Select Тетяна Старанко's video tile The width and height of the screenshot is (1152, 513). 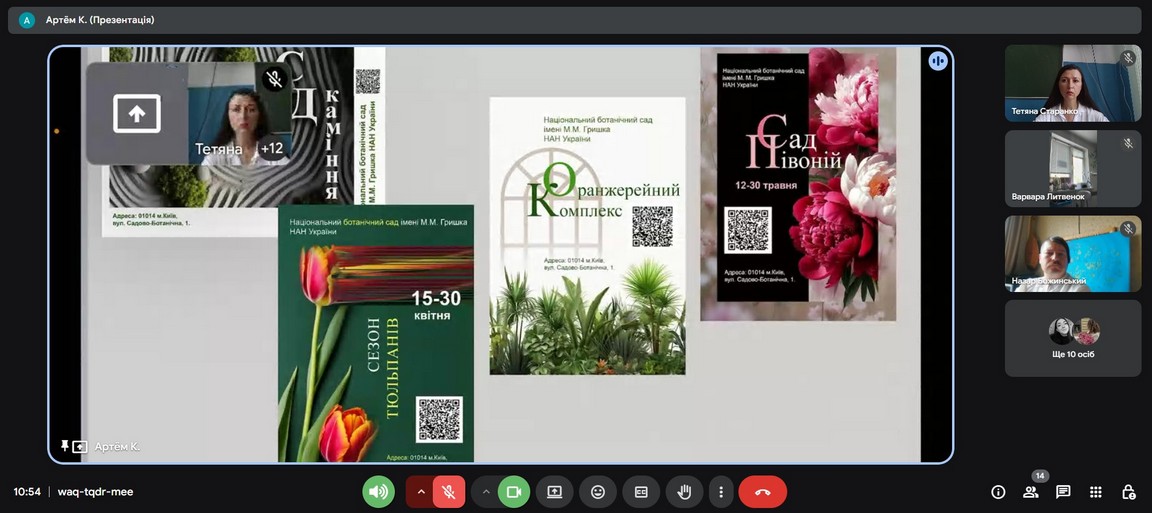click(x=1073, y=83)
